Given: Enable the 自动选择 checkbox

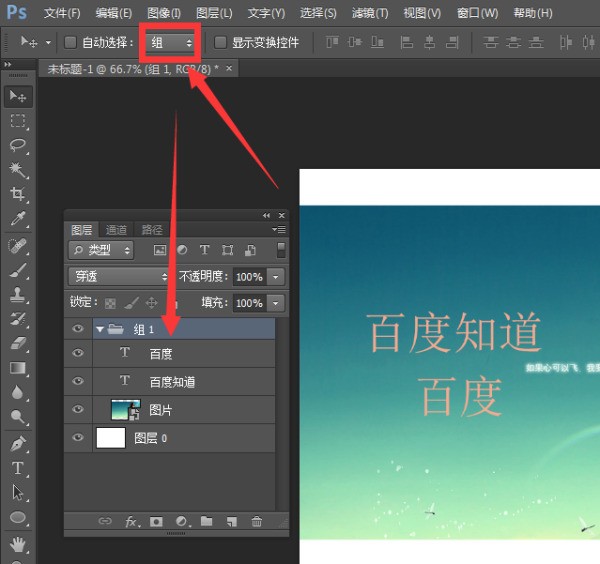Looking at the screenshot, I should 70,43.
